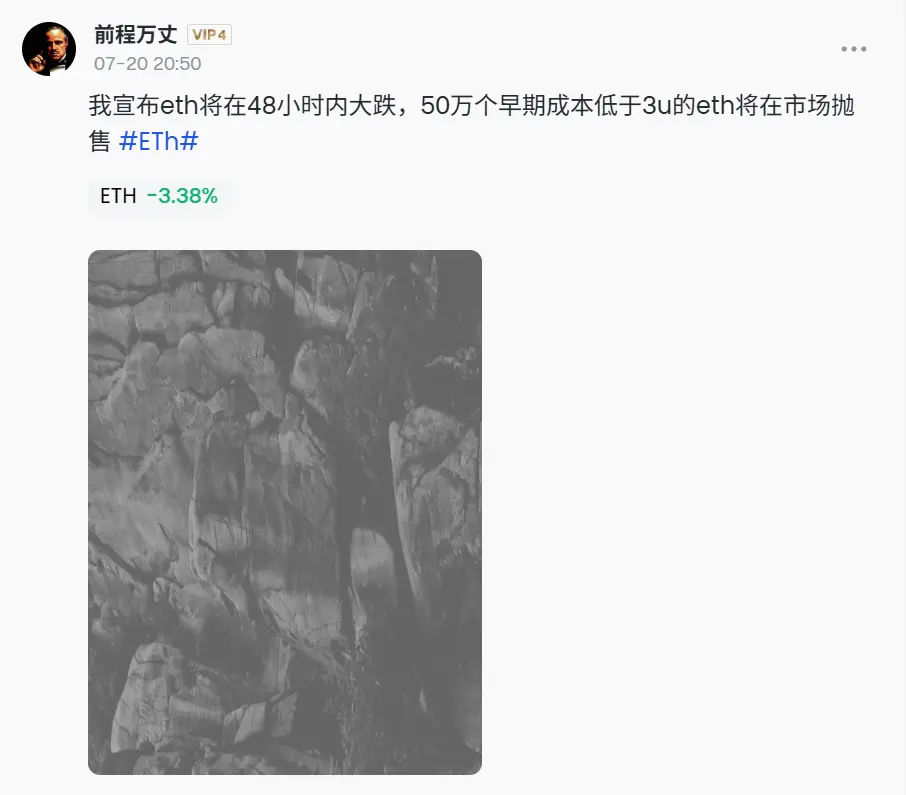Click the VIP4 badge
The image size is (906, 795).
click(209, 35)
